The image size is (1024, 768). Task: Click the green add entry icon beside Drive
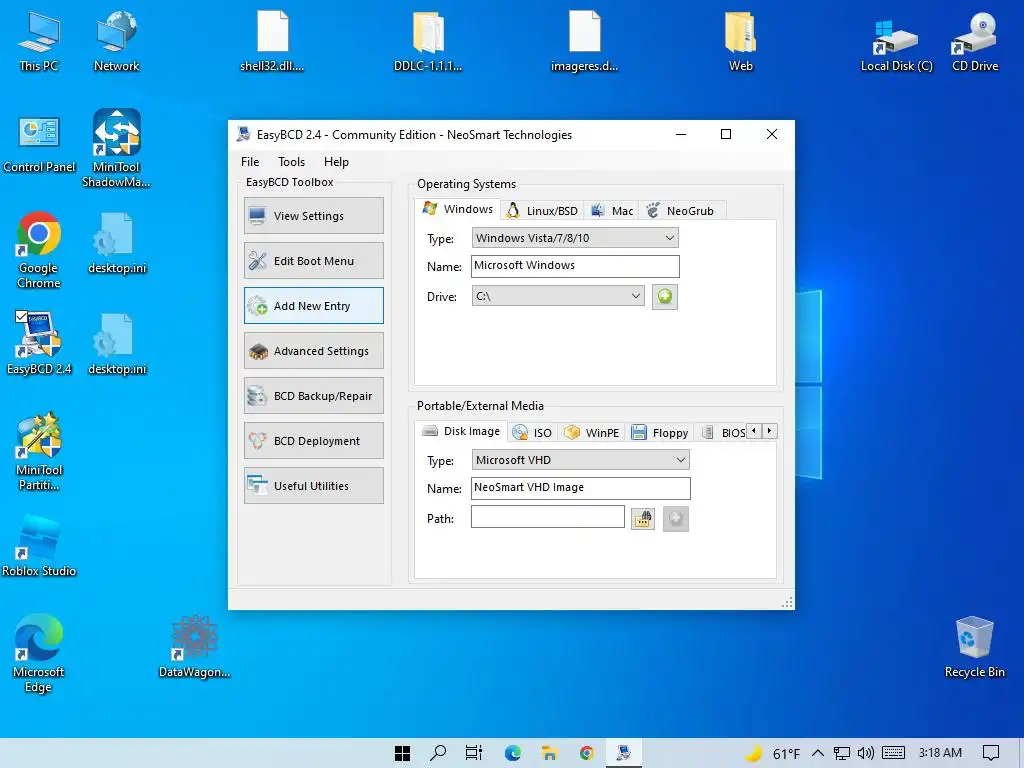coord(664,296)
